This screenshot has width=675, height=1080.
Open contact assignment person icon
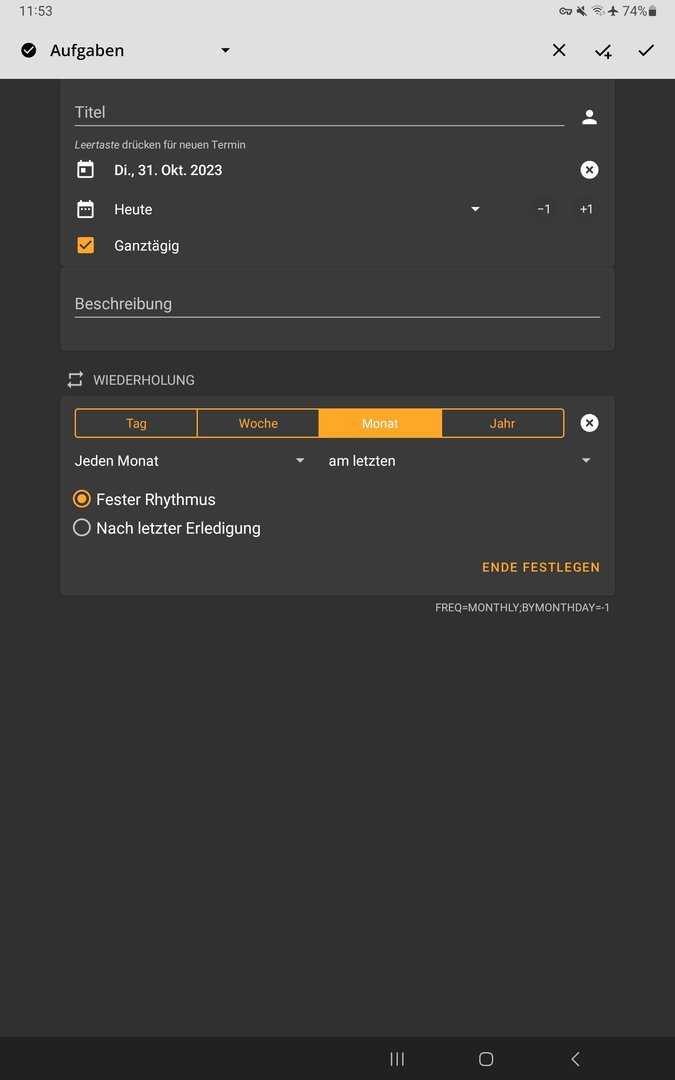(x=589, y=118)
